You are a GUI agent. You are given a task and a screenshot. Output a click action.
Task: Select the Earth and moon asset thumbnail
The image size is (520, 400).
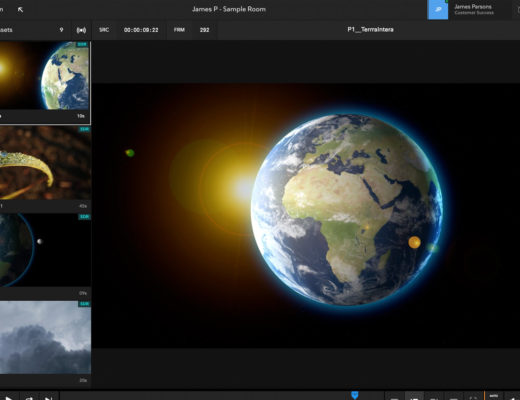[45, 250]
